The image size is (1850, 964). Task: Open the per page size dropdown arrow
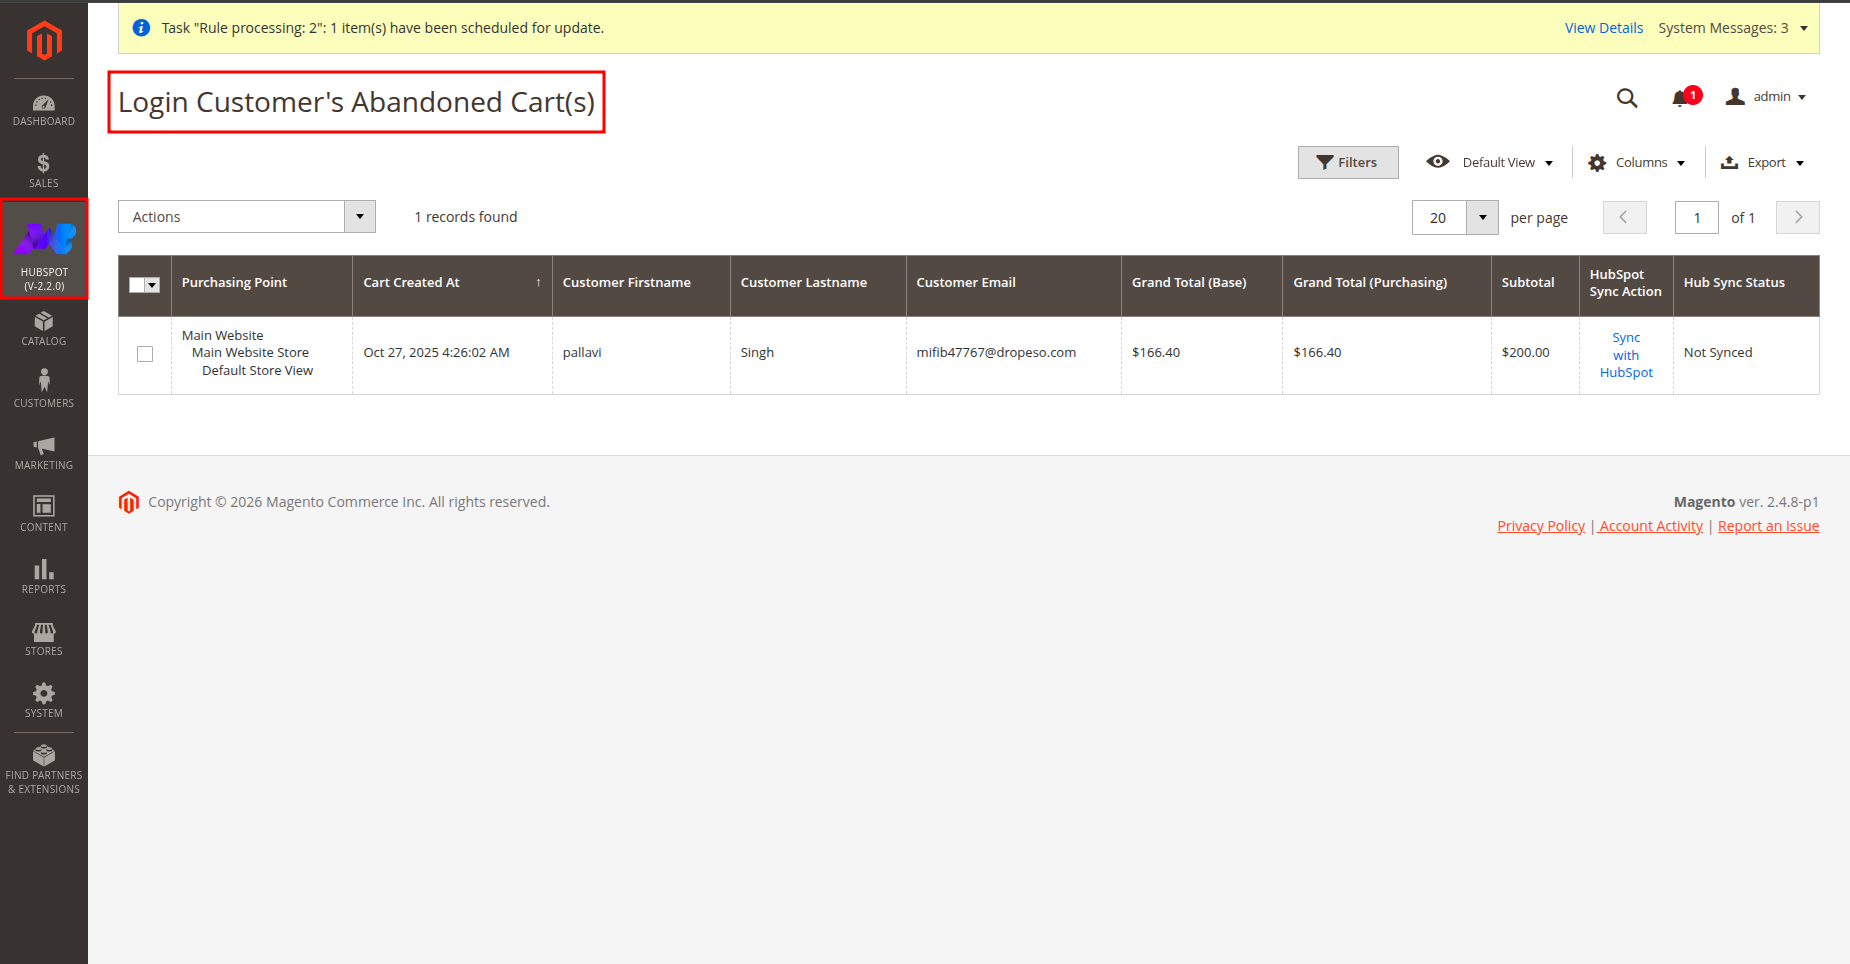(x=1482, y=218)
